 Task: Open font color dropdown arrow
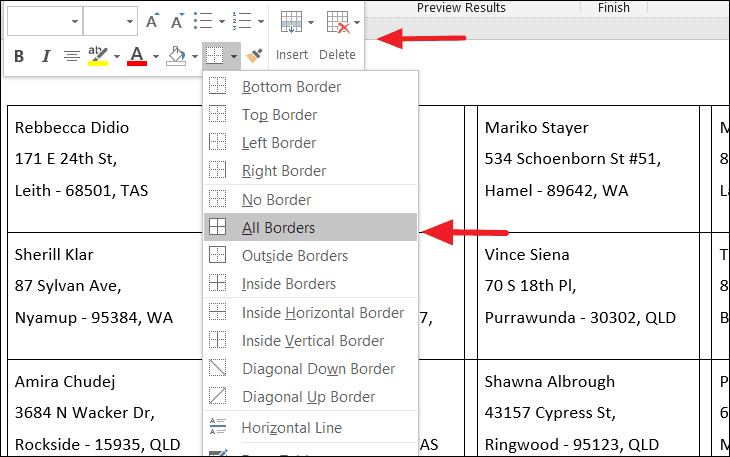click(156, 57)
